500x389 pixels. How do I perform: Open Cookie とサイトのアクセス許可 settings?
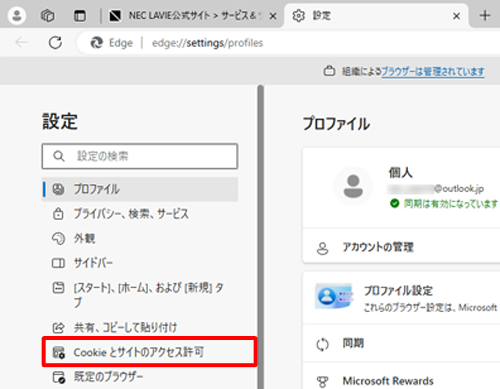pyautogui.click(x=149, y=352)
